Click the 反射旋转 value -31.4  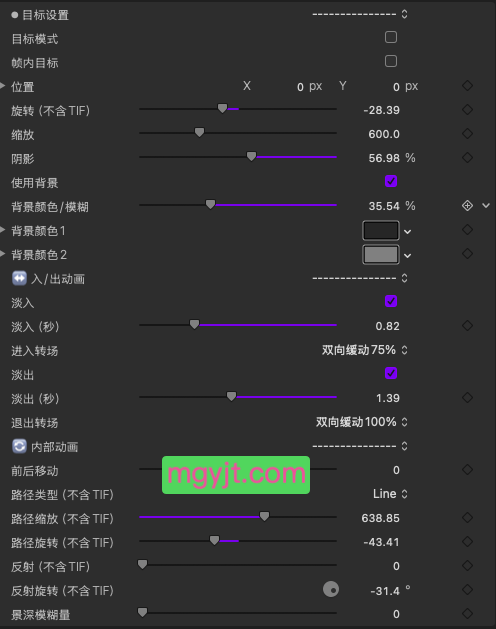click(x=385, y=591)
